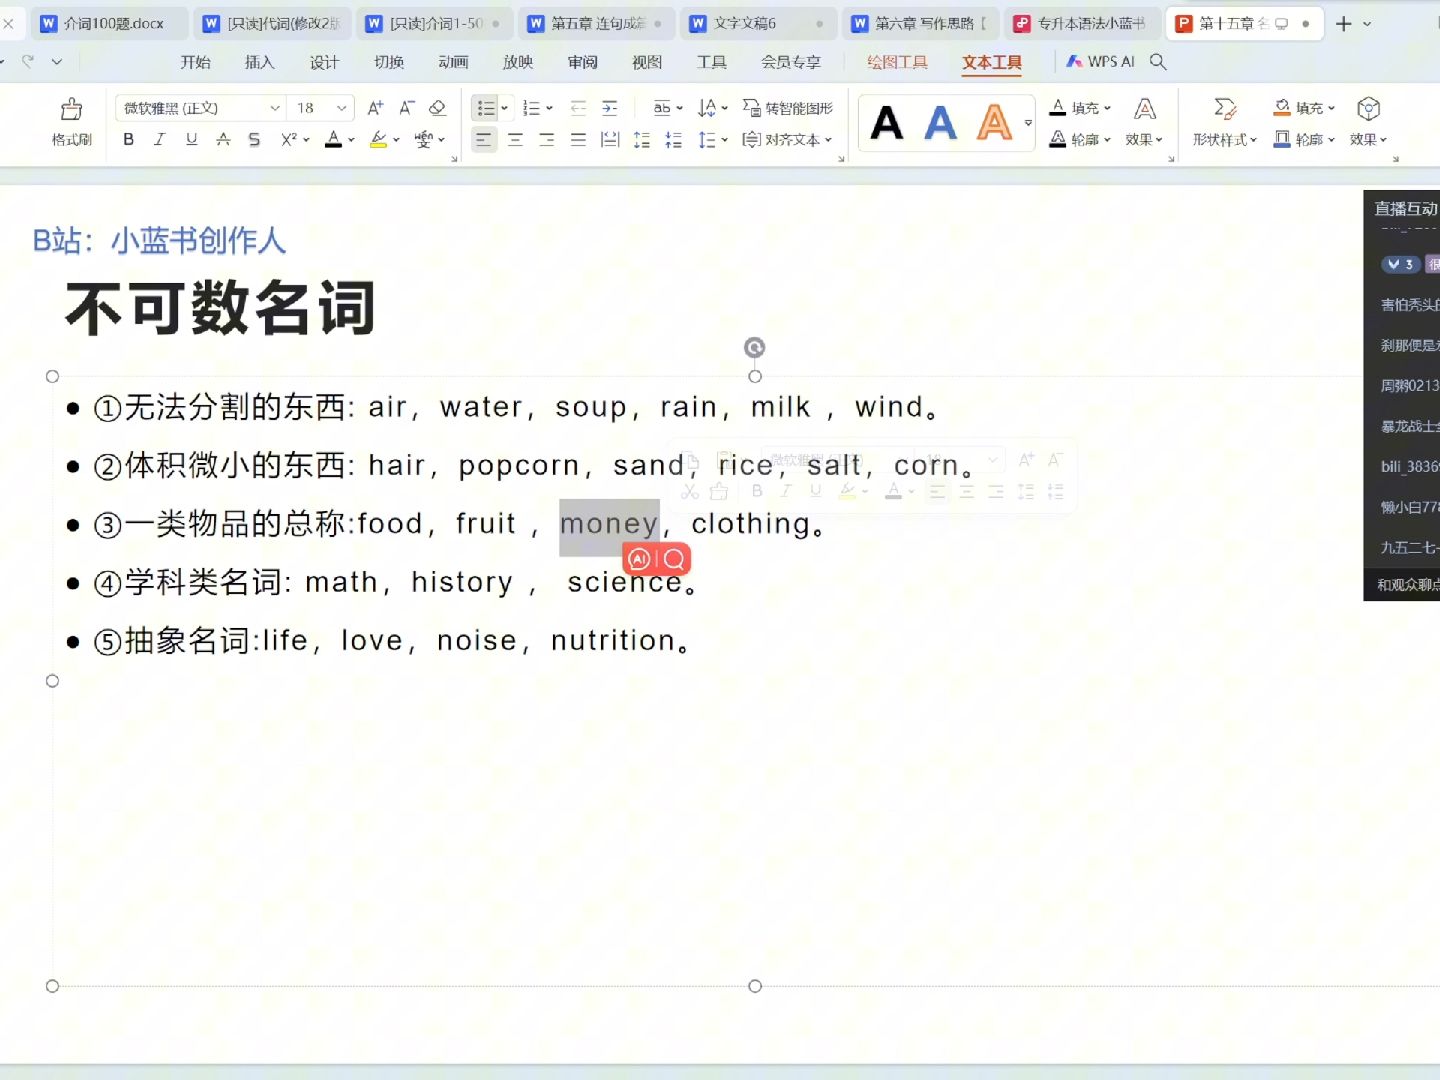
Task: Open new tab with plus button
Action: [1343, 23]
